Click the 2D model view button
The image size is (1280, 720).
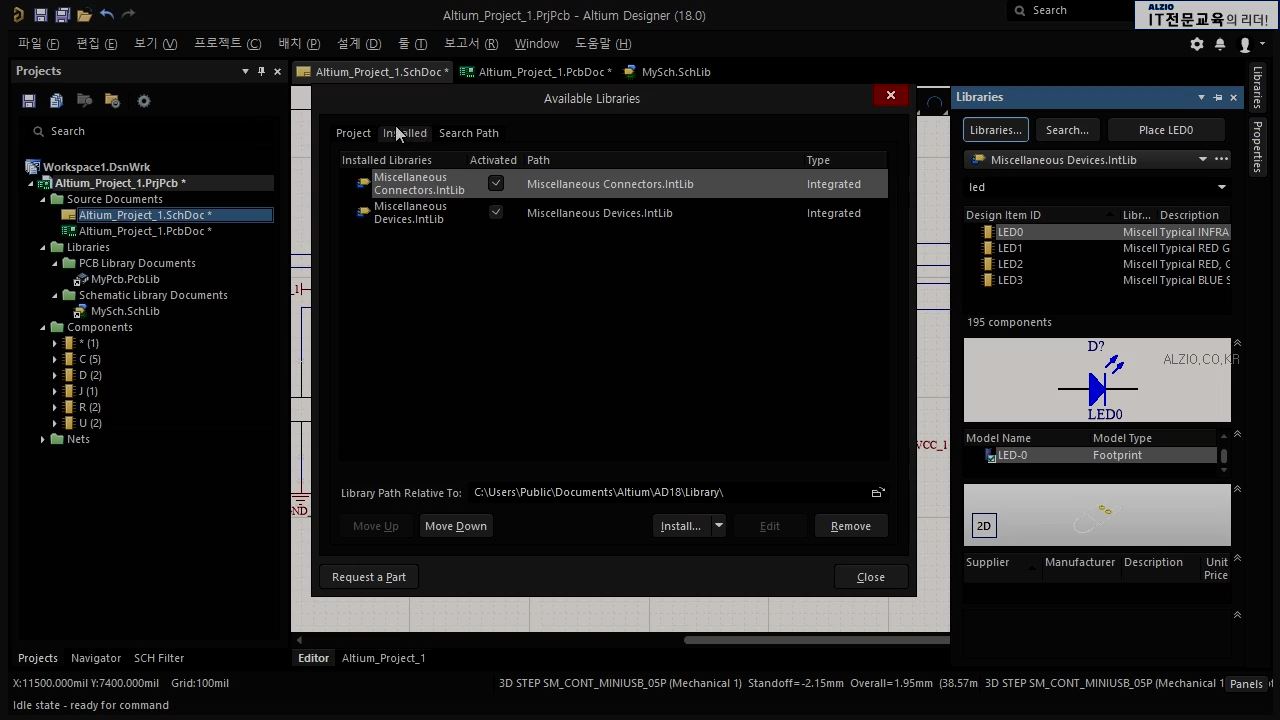pyautogui.click(x=984, y=526)
